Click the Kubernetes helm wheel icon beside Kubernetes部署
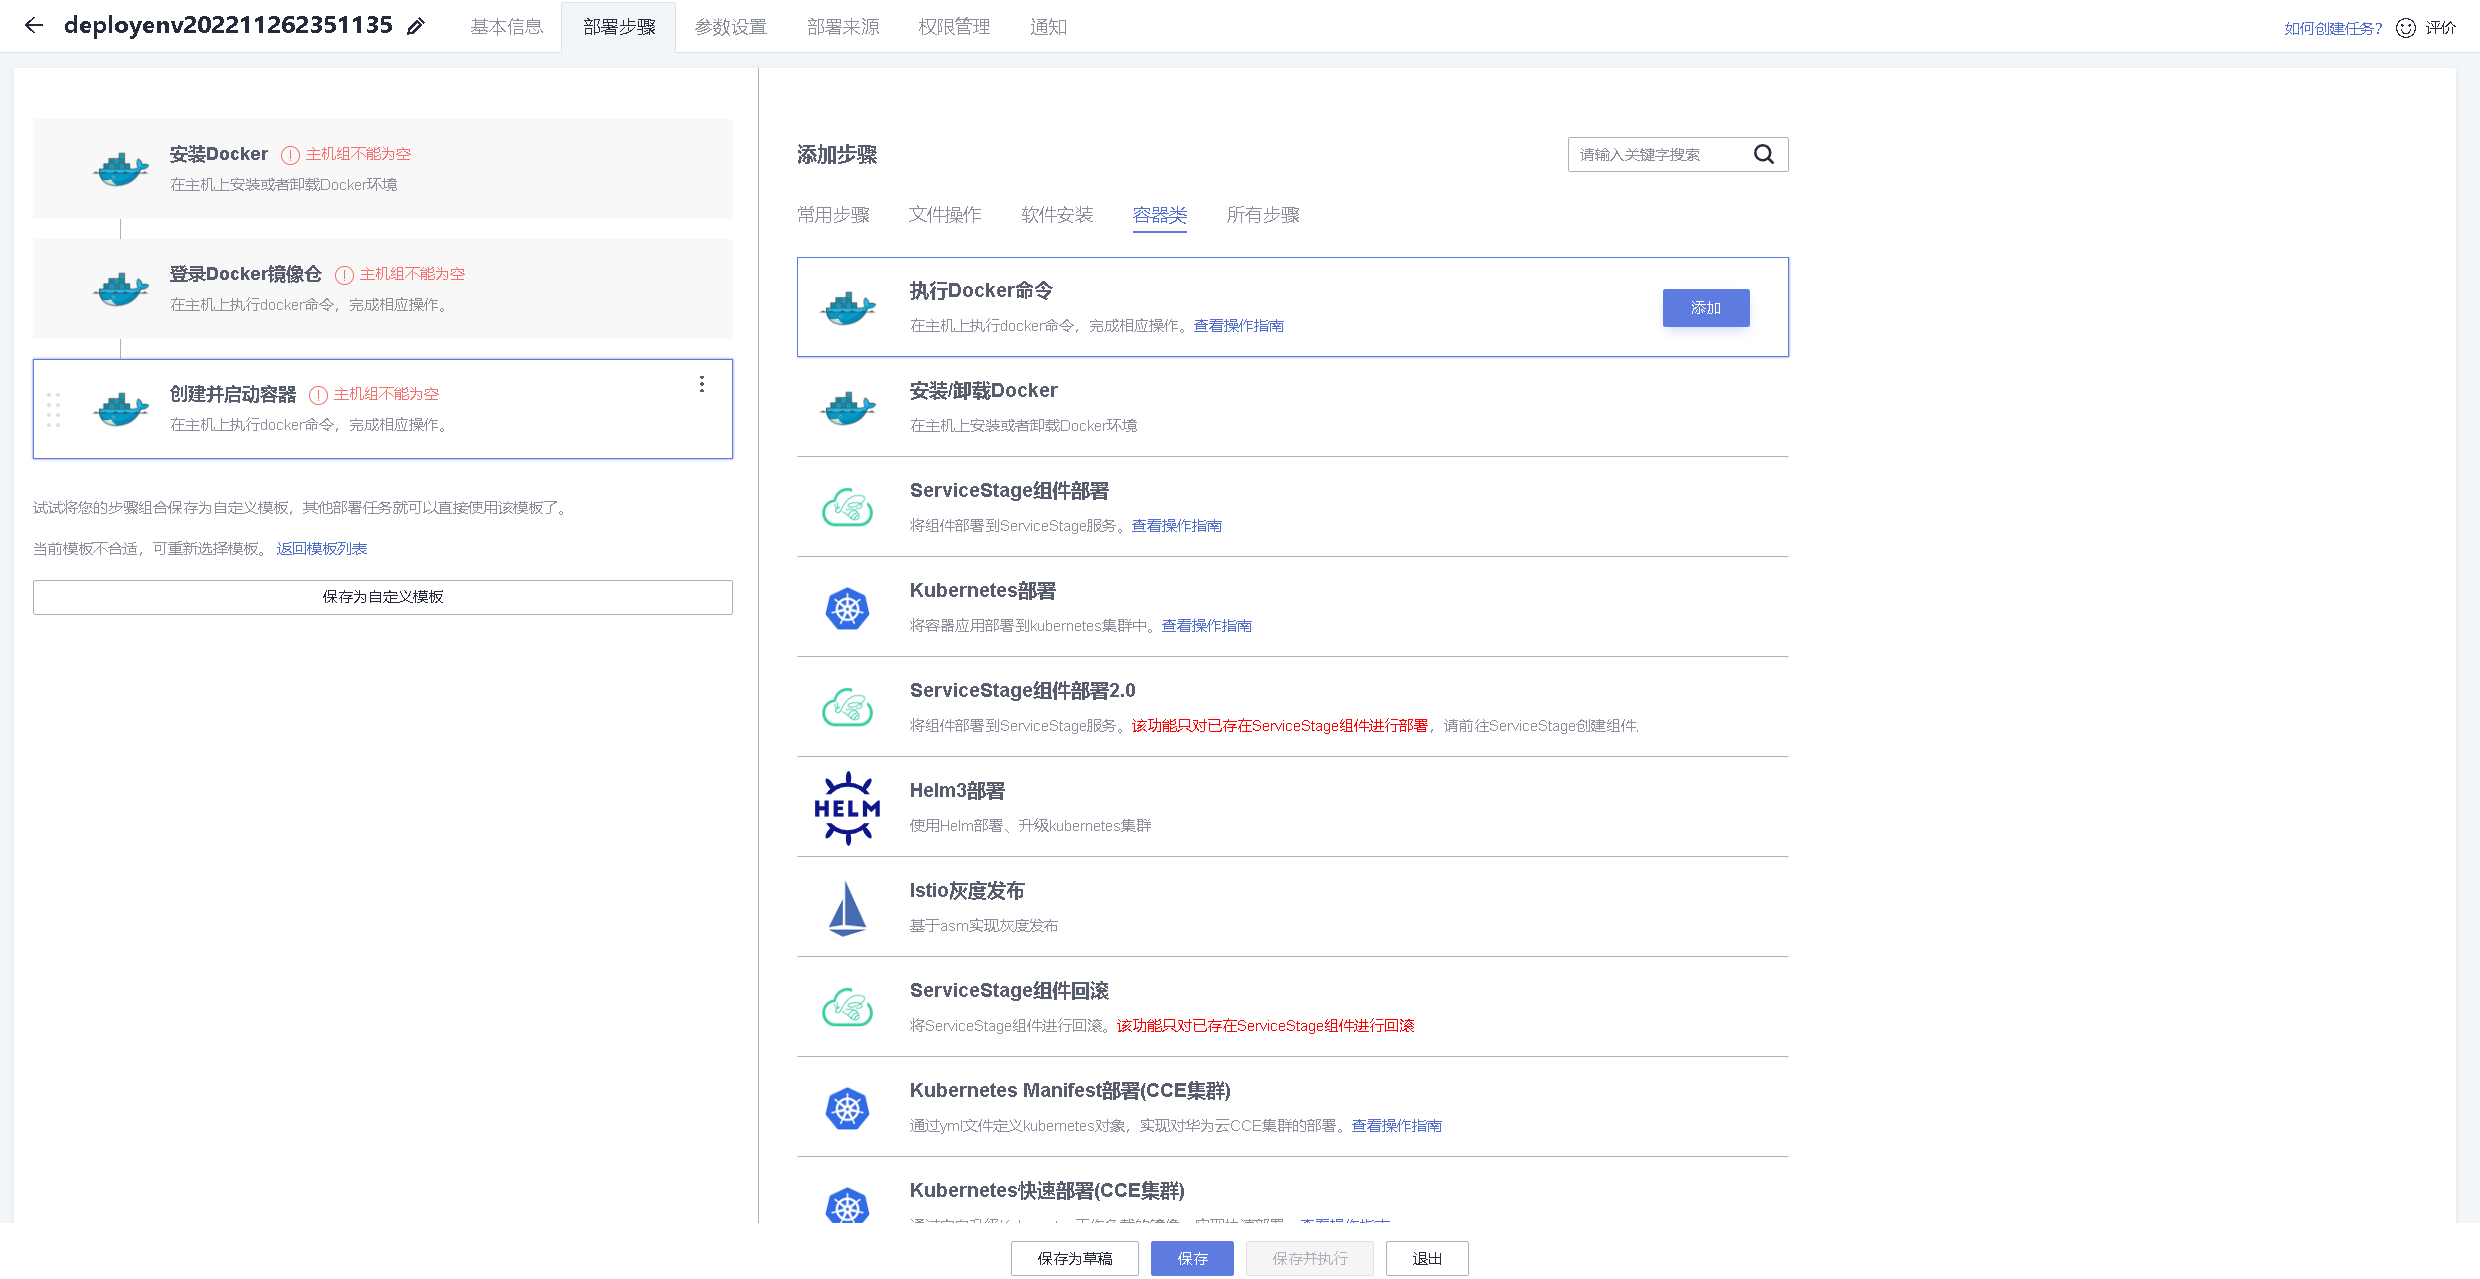The height and width of the screenshot is (1279, 2480). coord(847,607)
